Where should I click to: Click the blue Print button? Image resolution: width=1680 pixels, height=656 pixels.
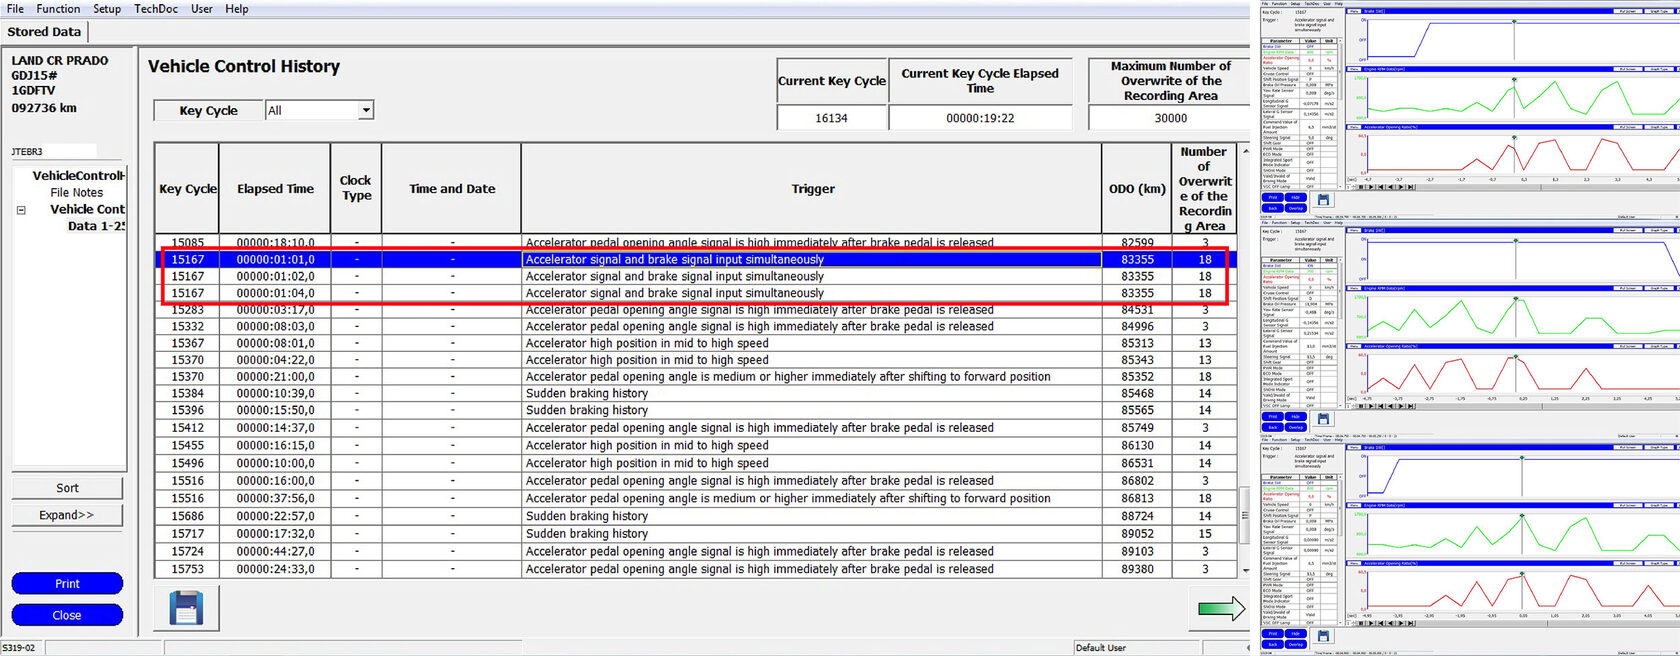point(67,583)
